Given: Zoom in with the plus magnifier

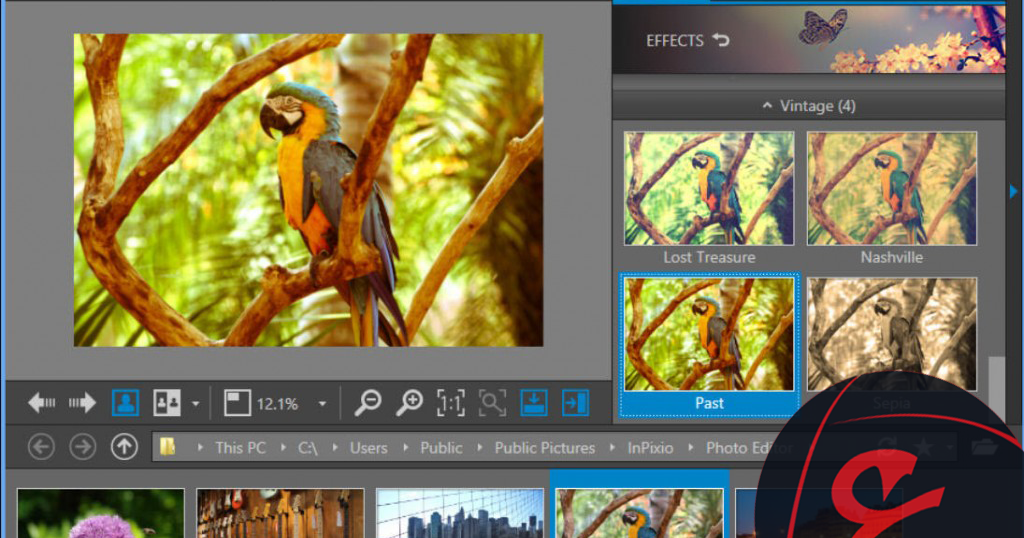Looking at the screenshot, I should click(409, 403).
